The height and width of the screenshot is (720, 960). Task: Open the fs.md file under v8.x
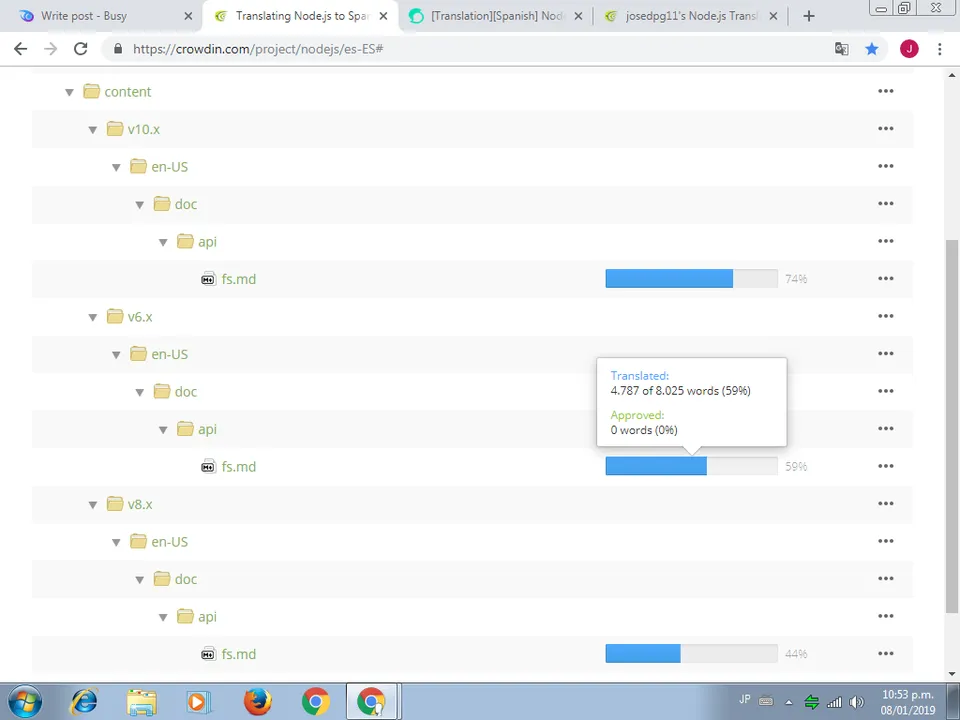click(239, 654)
